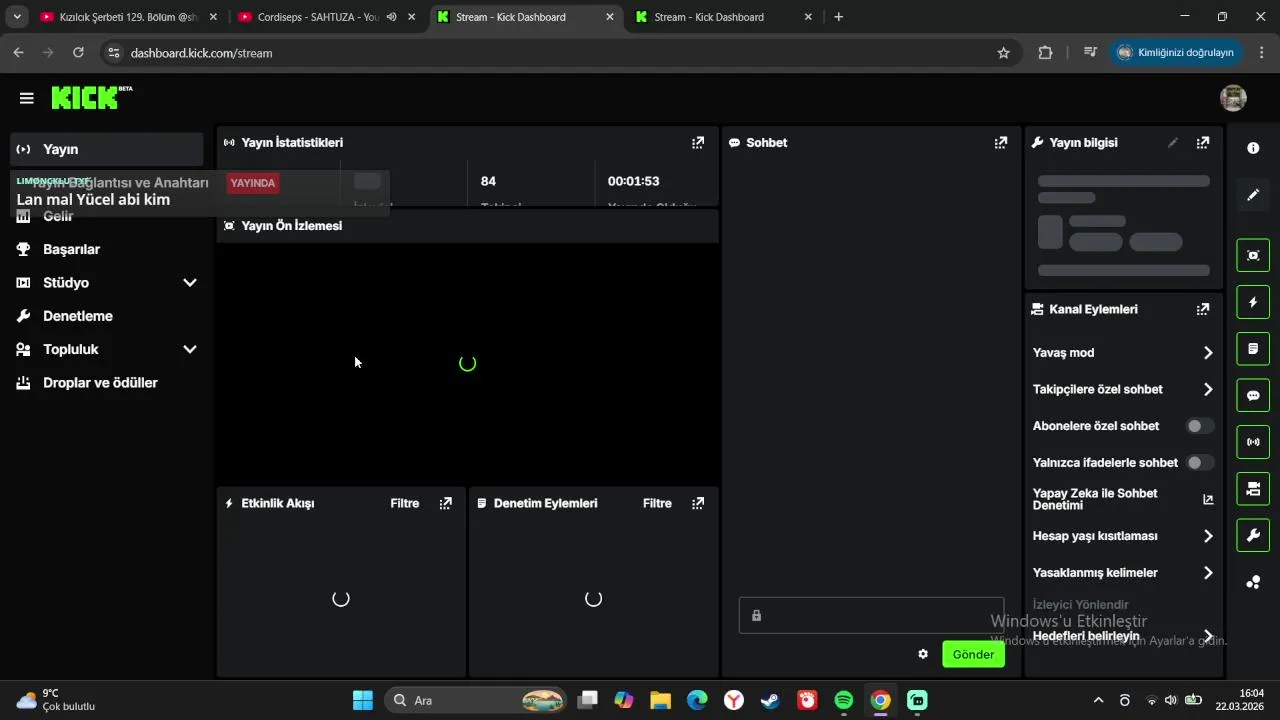The image size is (1280, 720).
Task: Open Steam from the taskbar
Action: (770, 700)
